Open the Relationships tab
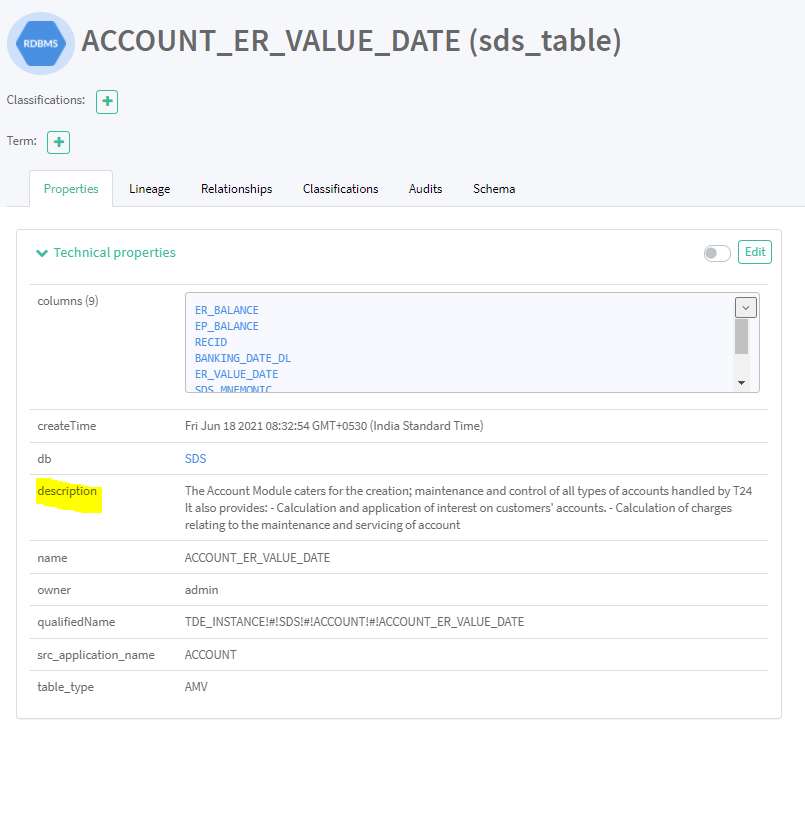 (236, 189)
